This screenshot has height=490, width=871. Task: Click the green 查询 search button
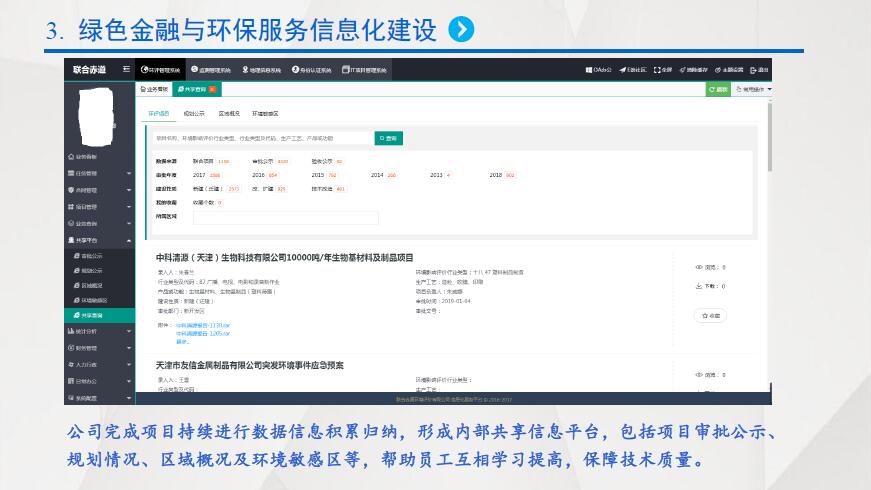(x=388, y=138)
